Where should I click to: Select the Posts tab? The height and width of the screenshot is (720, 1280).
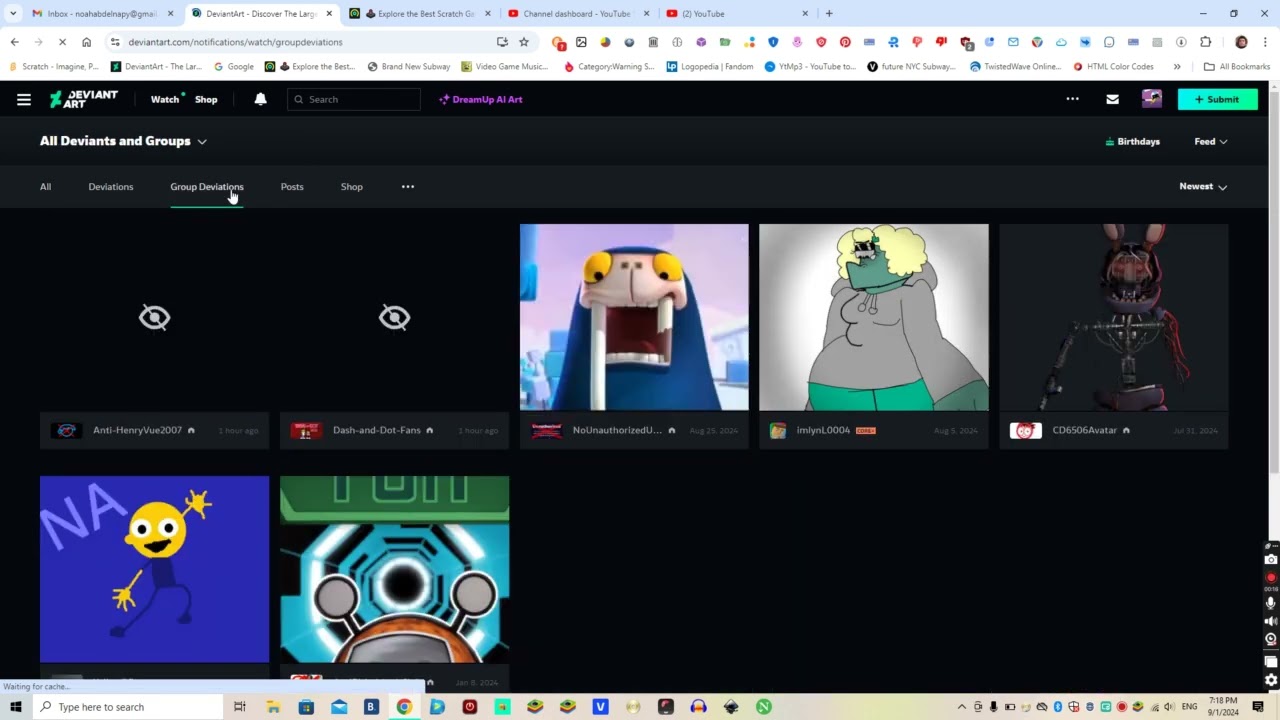coord(292,186)
